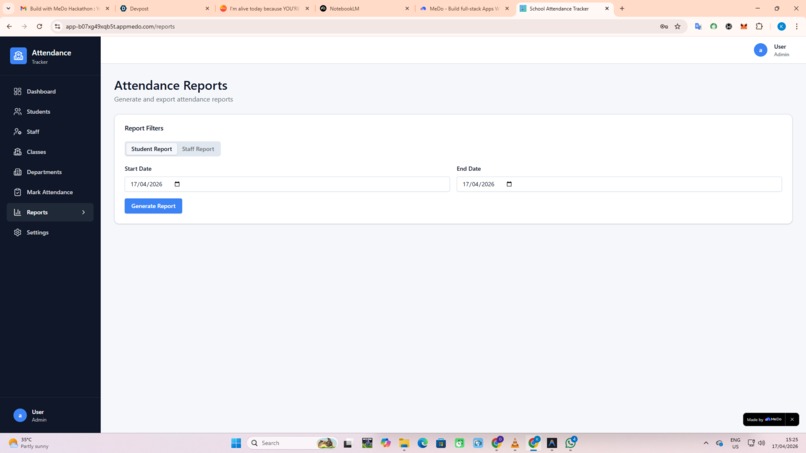Switch to the Staff Report tab
The width and height of the screenshot is (806, 453).
pyautogui.click(x=198, y=149)
